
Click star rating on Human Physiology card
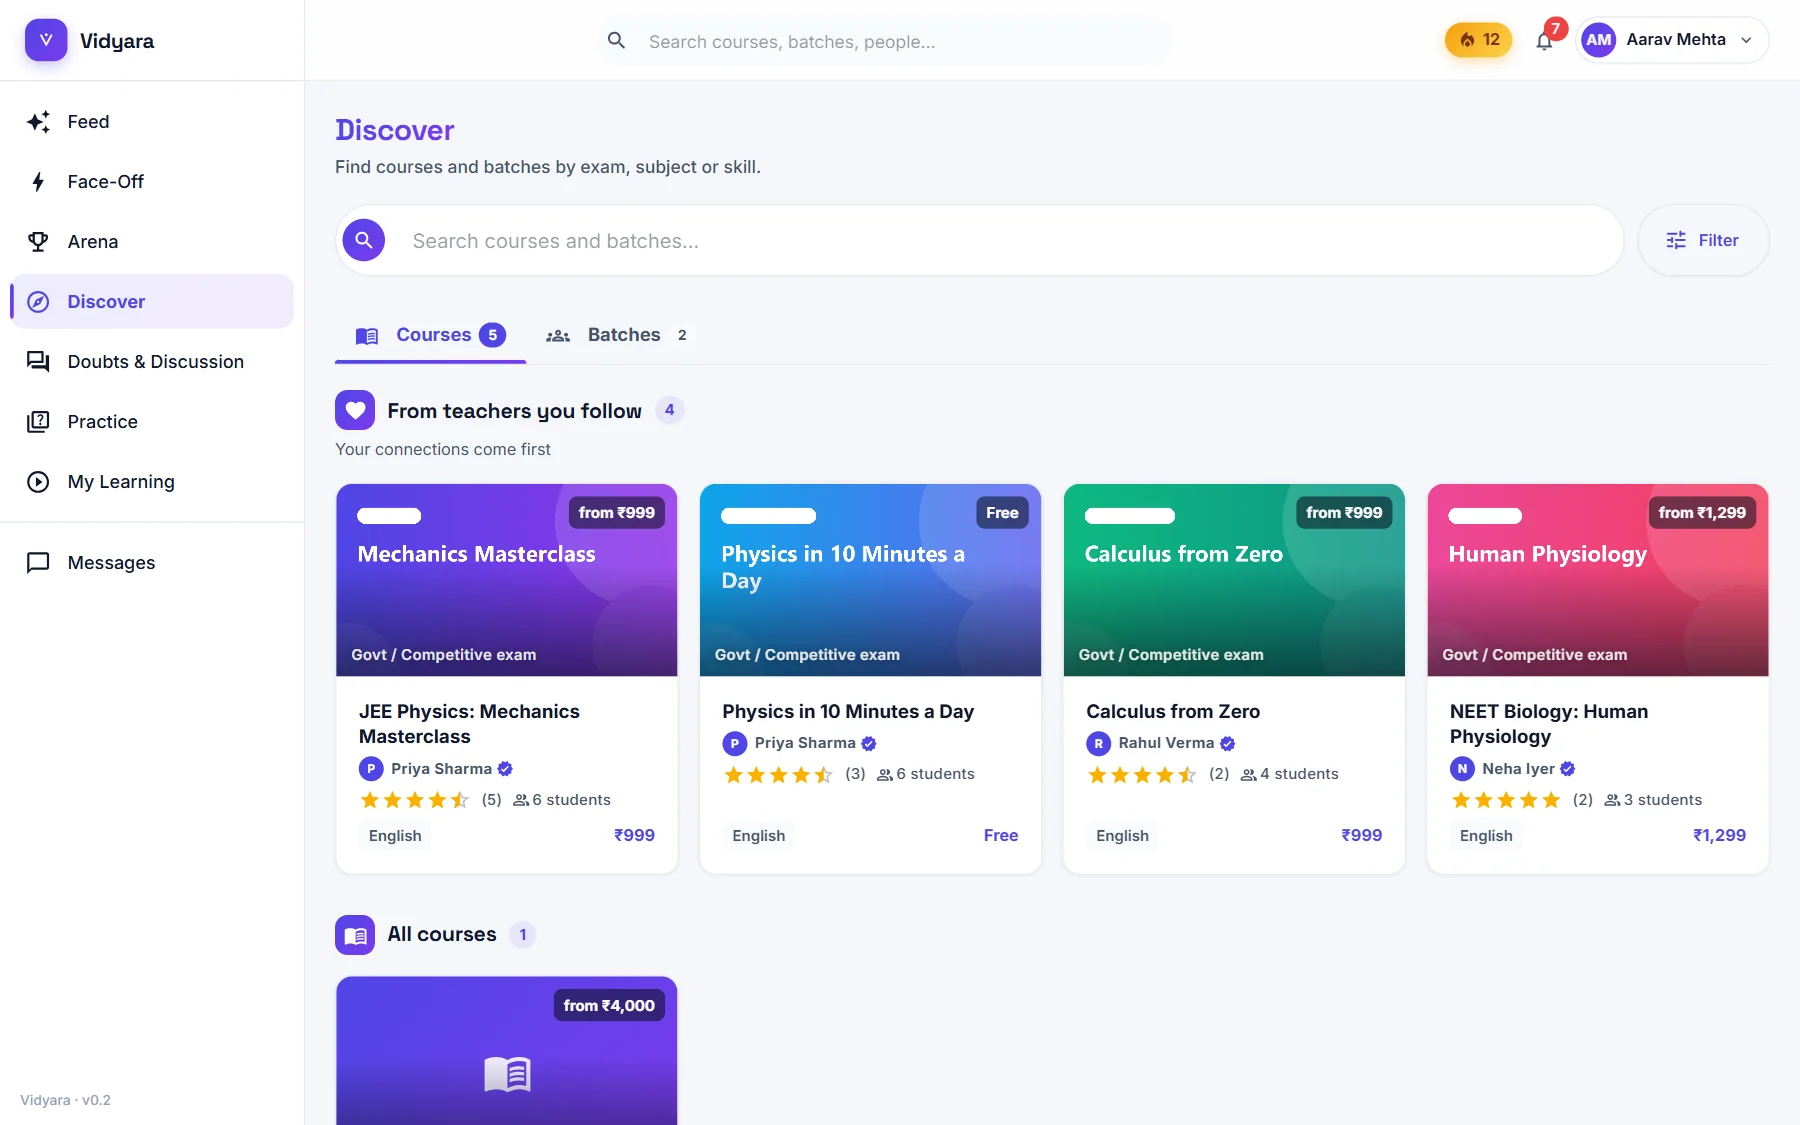click(x=1506, y=800)
